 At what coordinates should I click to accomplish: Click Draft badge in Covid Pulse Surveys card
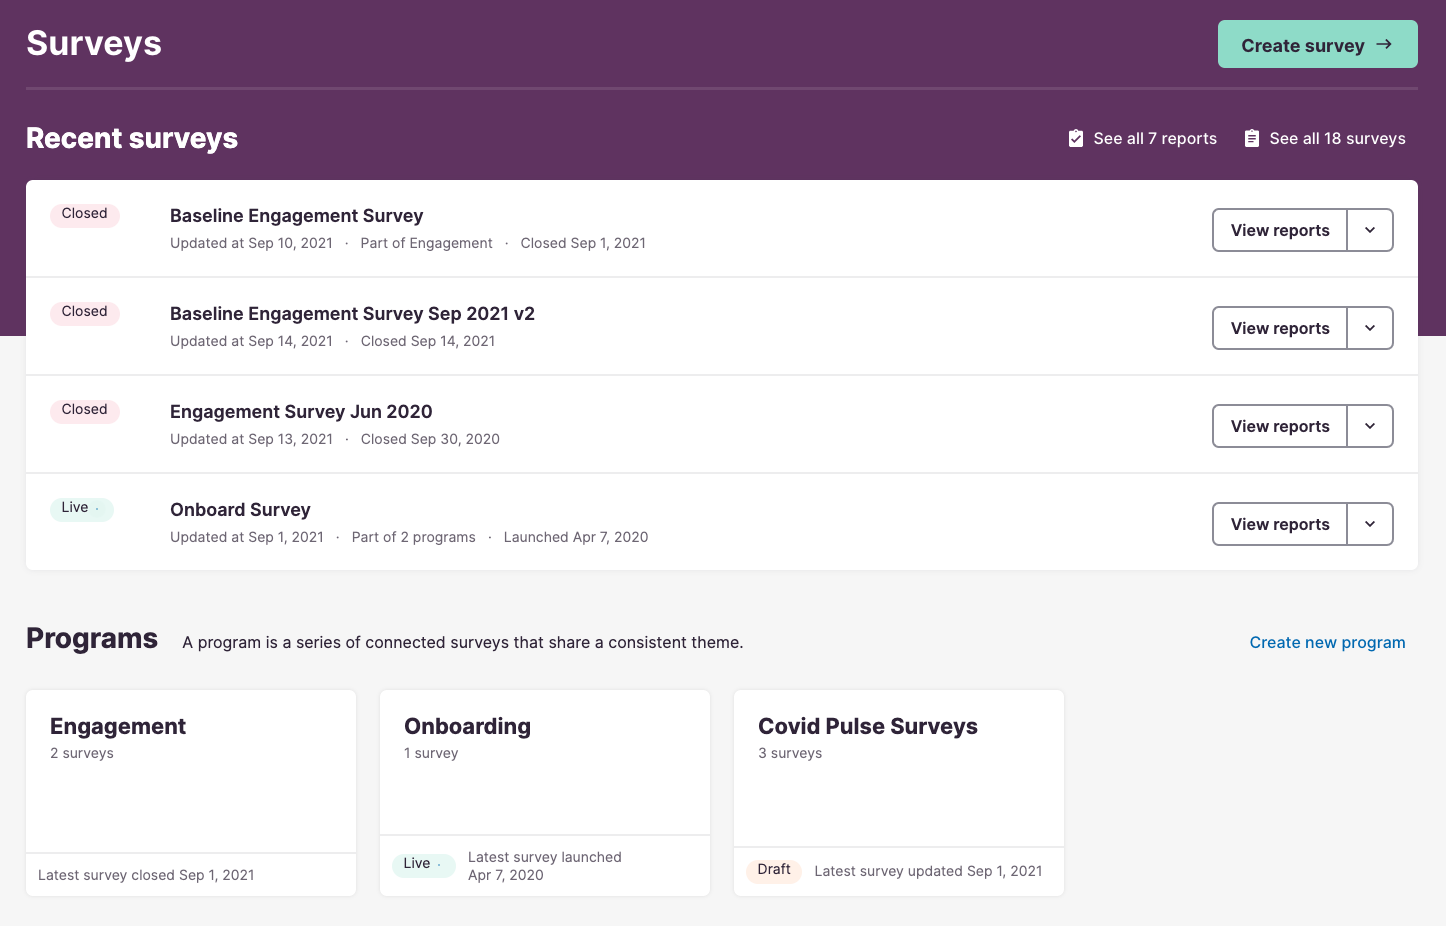coord(774,870)
